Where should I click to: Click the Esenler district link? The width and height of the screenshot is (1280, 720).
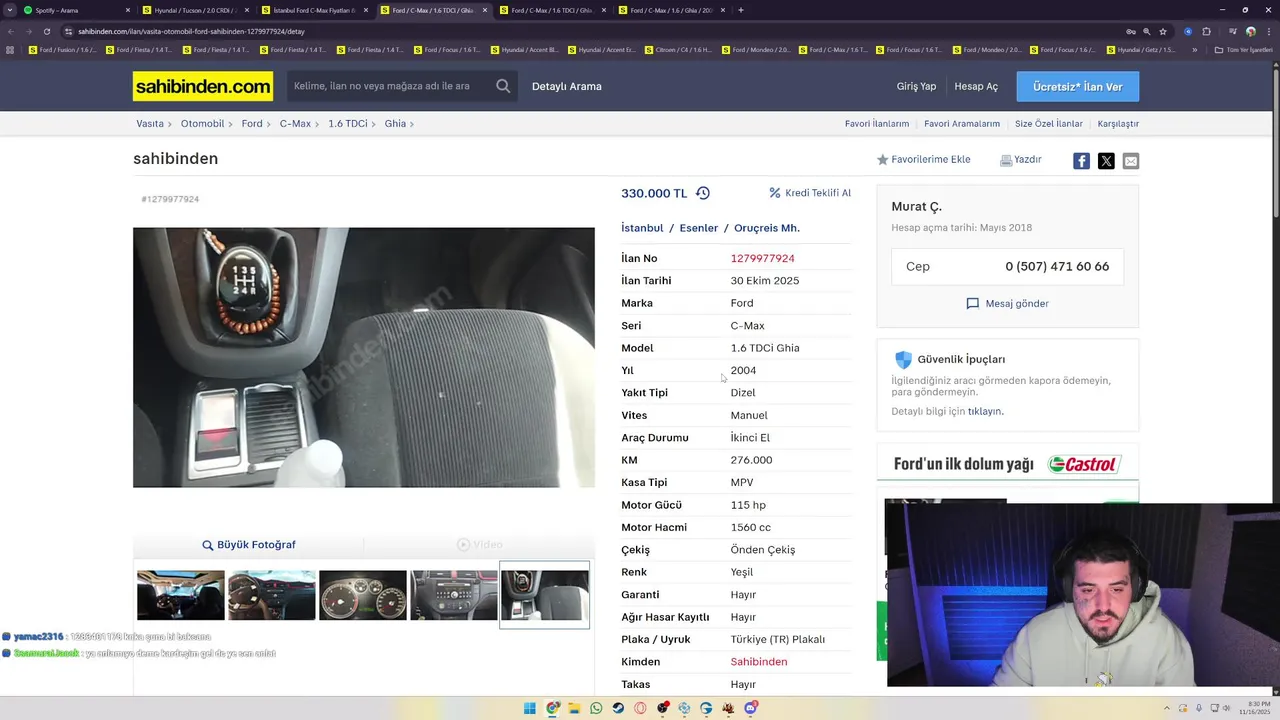699,228
